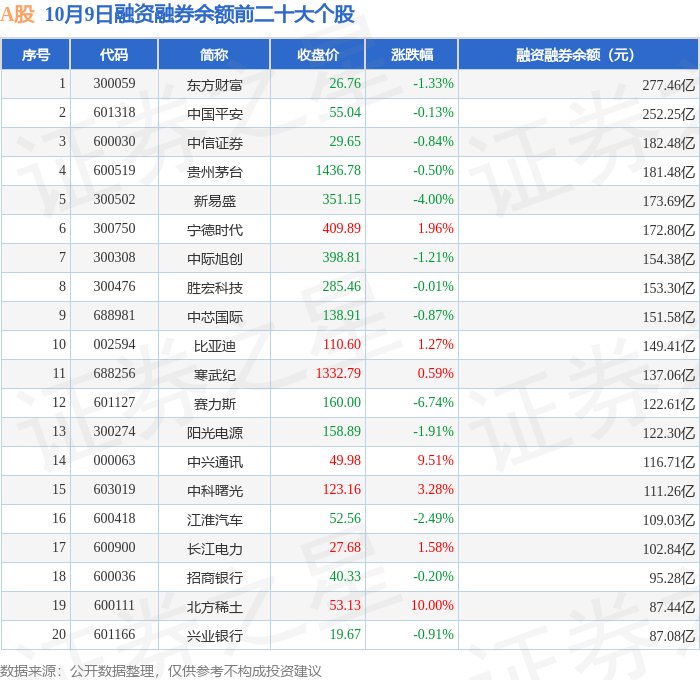The width and height of the screenshot is (700, 680).
Task: Click change value -4.00%
Action: (433, 200)
